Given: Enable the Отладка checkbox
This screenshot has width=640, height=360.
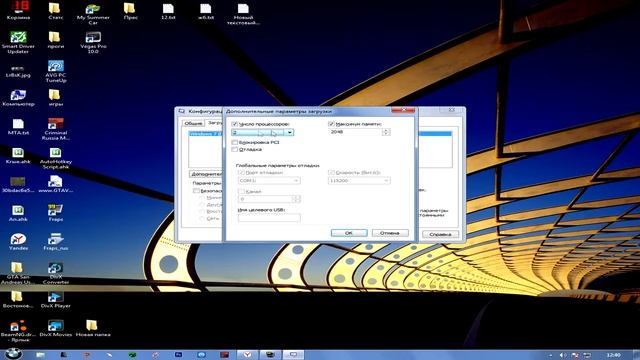Looking at the screenshot, I should tap(235, 150).
